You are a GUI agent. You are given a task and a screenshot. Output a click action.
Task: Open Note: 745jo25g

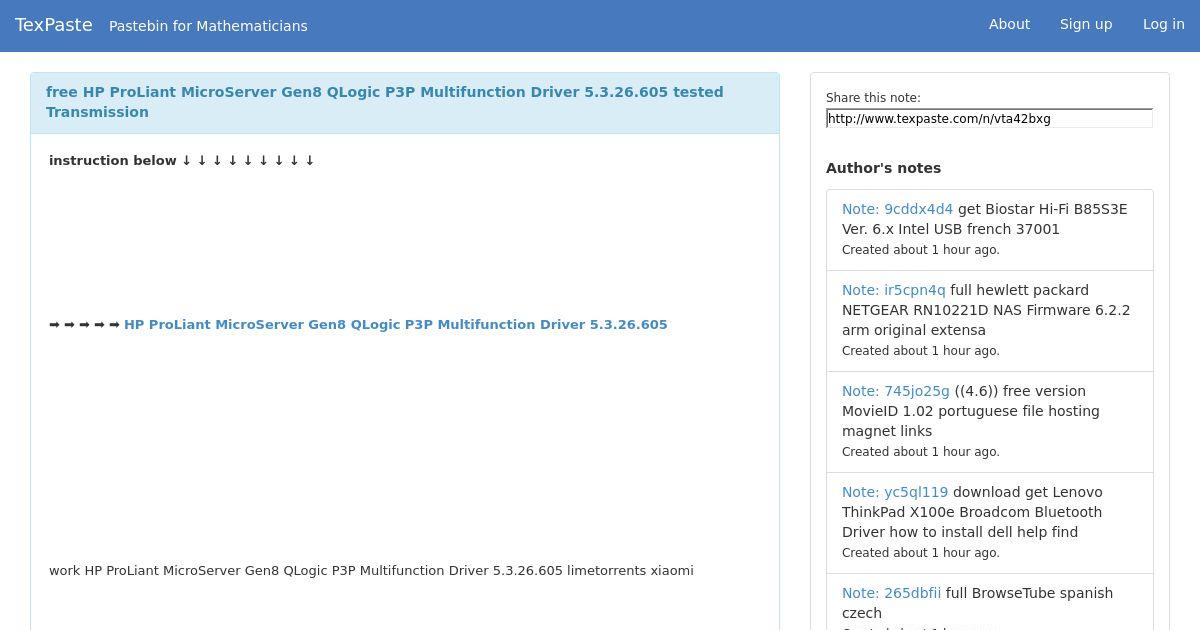pos(896,391)
